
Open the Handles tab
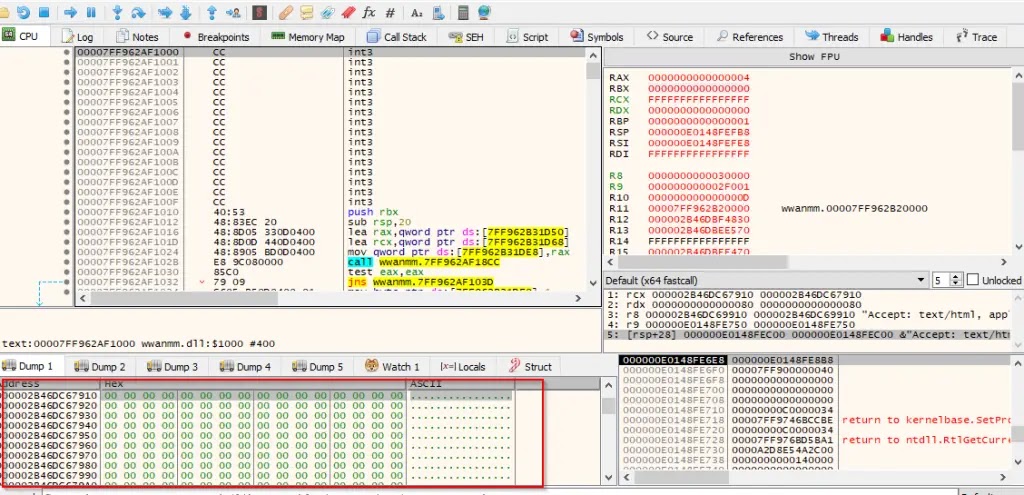pyautogui.click(x=906, y=37)
